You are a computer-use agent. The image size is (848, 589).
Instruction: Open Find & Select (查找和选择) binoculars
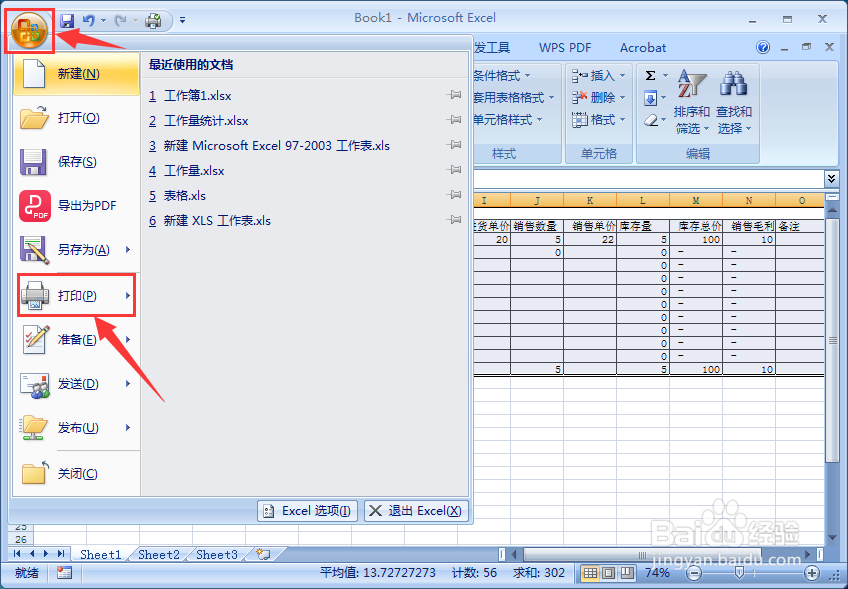[734, 102]
